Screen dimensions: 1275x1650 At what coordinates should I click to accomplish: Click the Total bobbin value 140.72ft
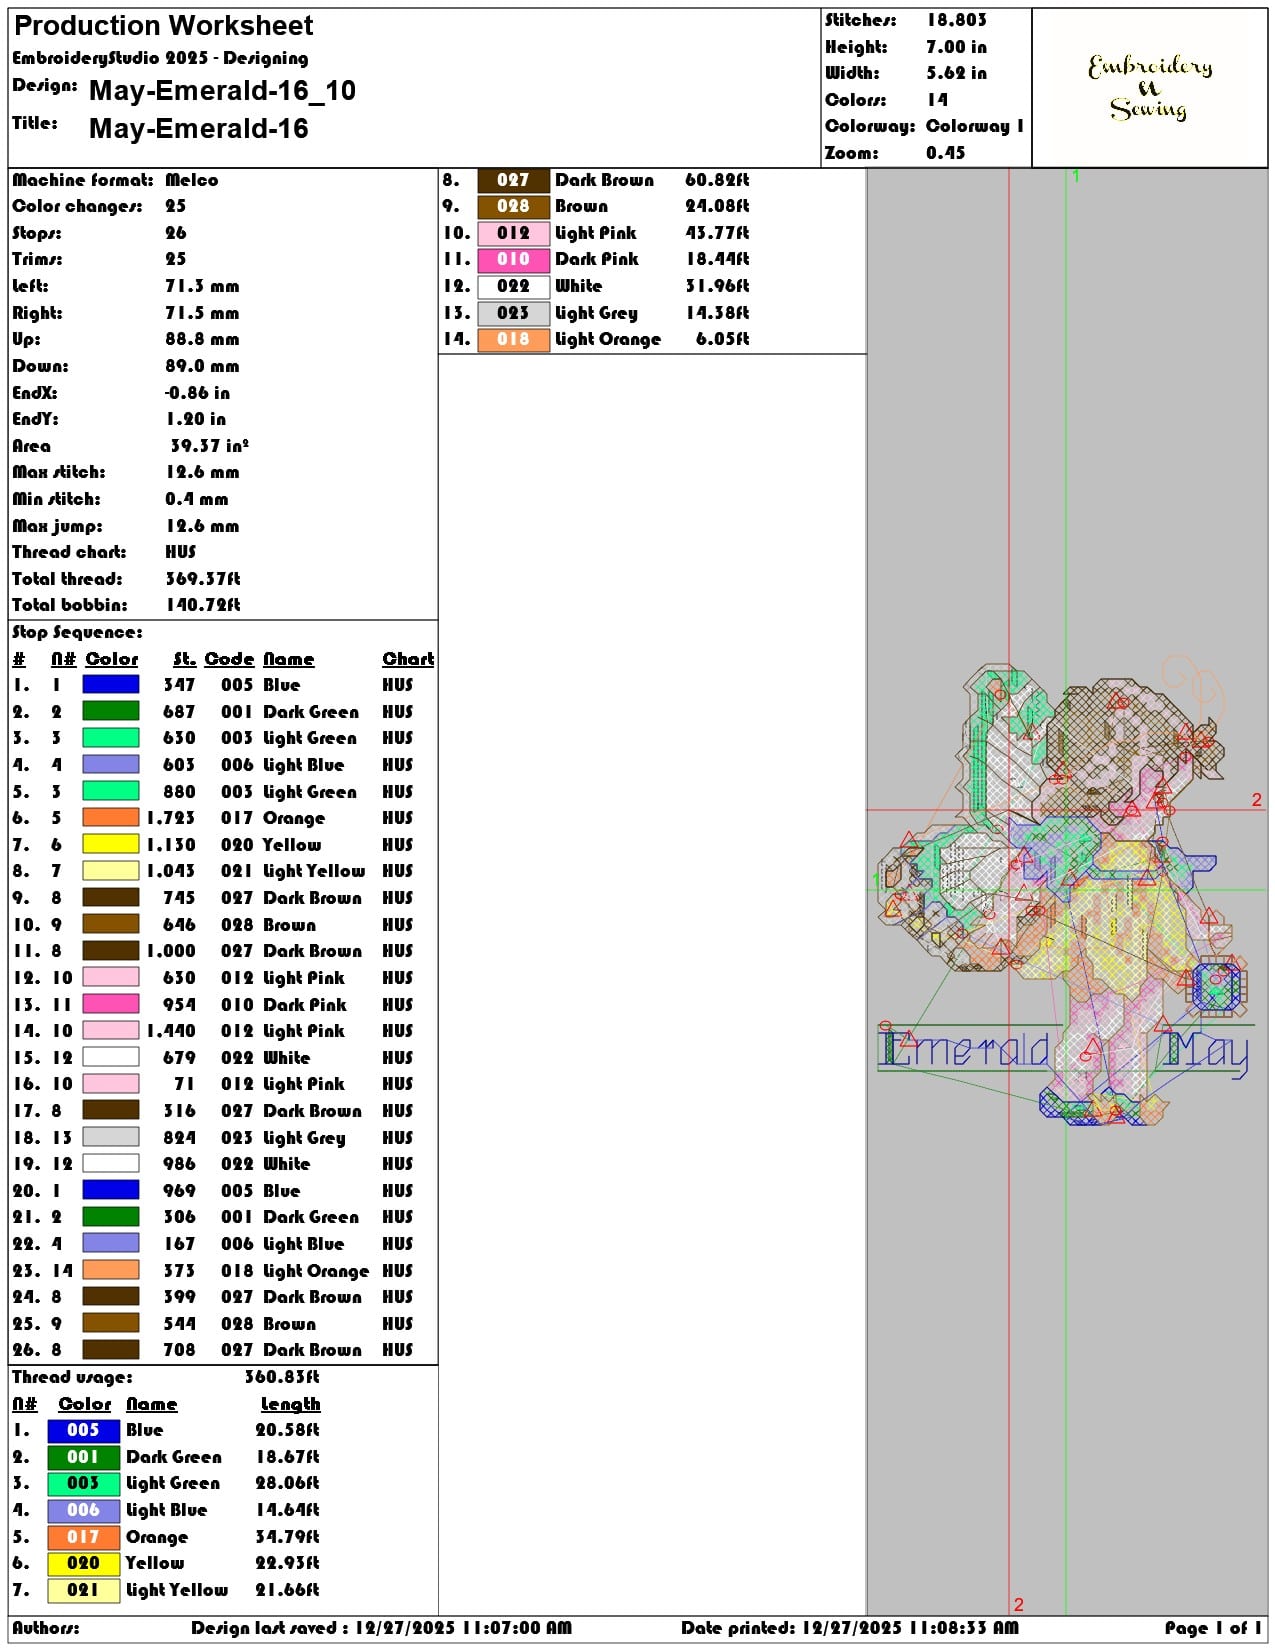tap(203, 605)
